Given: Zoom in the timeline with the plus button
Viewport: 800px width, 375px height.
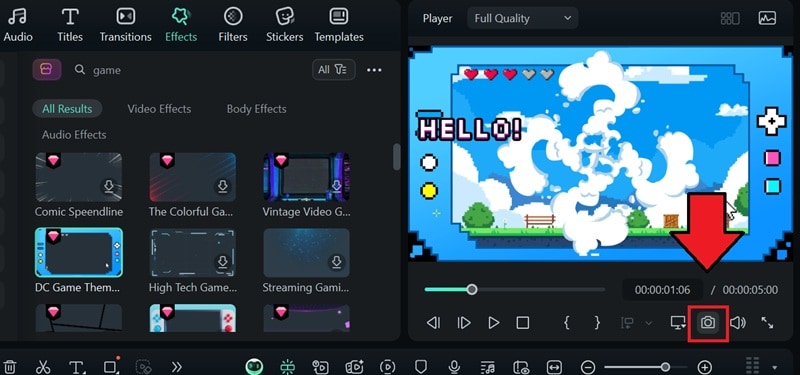Looking at the screenshot, I should click(x=705, y=367).
